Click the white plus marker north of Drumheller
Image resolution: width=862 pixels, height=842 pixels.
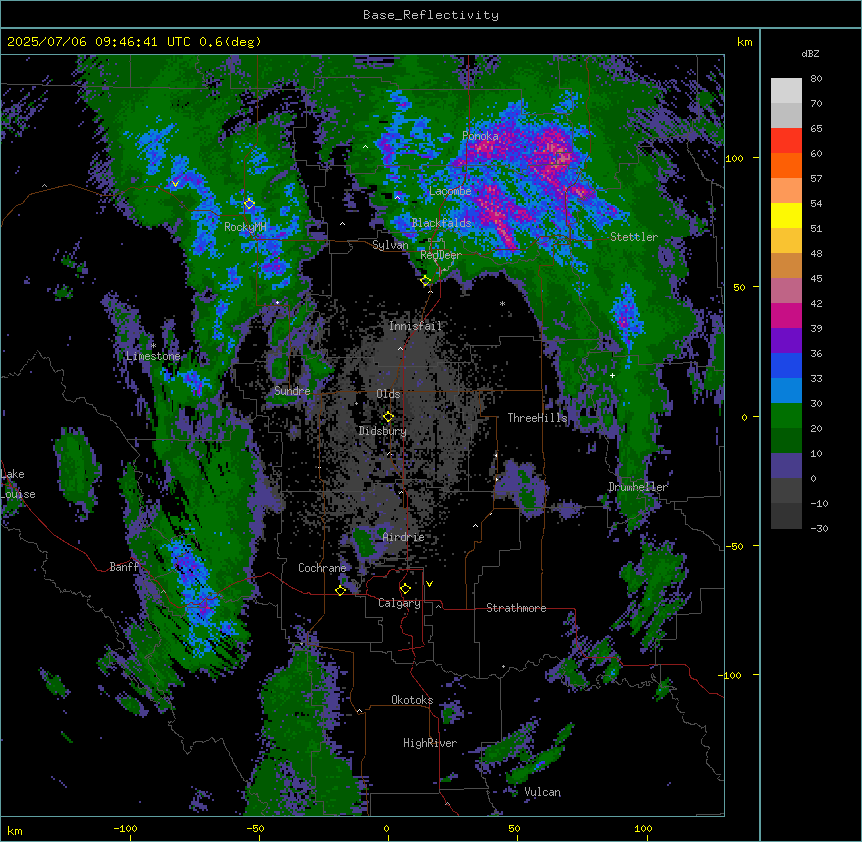click(612, 375)
